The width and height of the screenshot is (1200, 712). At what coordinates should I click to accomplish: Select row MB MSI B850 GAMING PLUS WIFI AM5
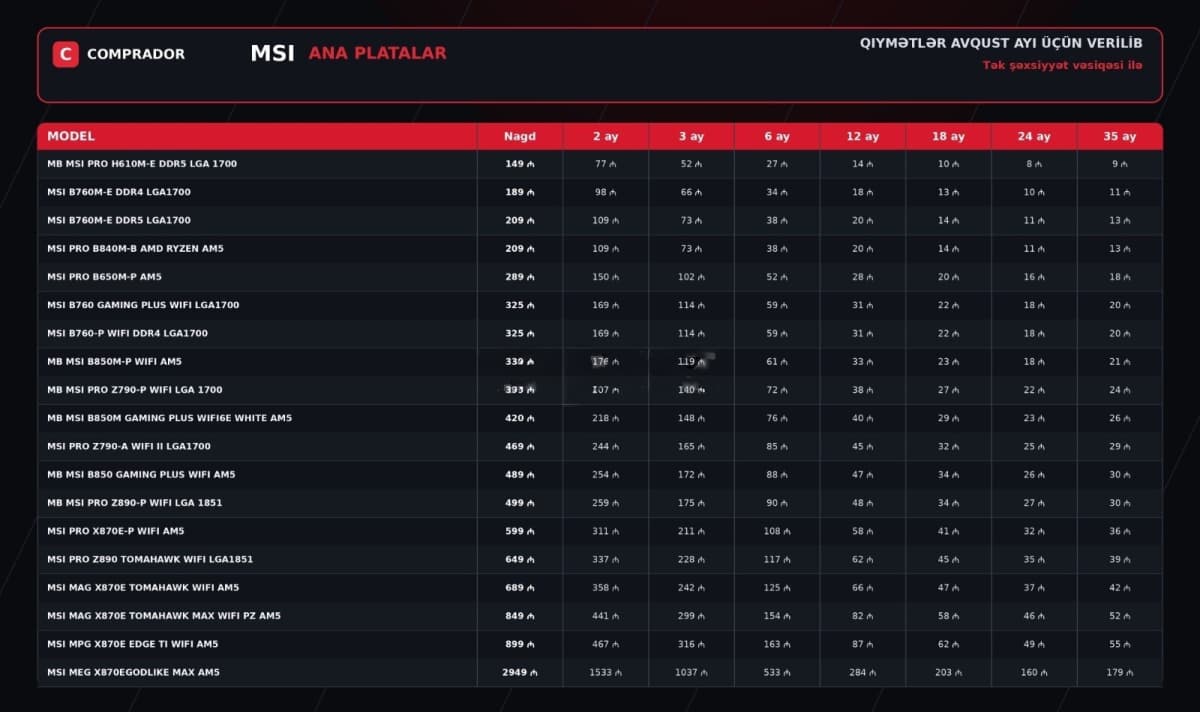click(x=600, y=474)
